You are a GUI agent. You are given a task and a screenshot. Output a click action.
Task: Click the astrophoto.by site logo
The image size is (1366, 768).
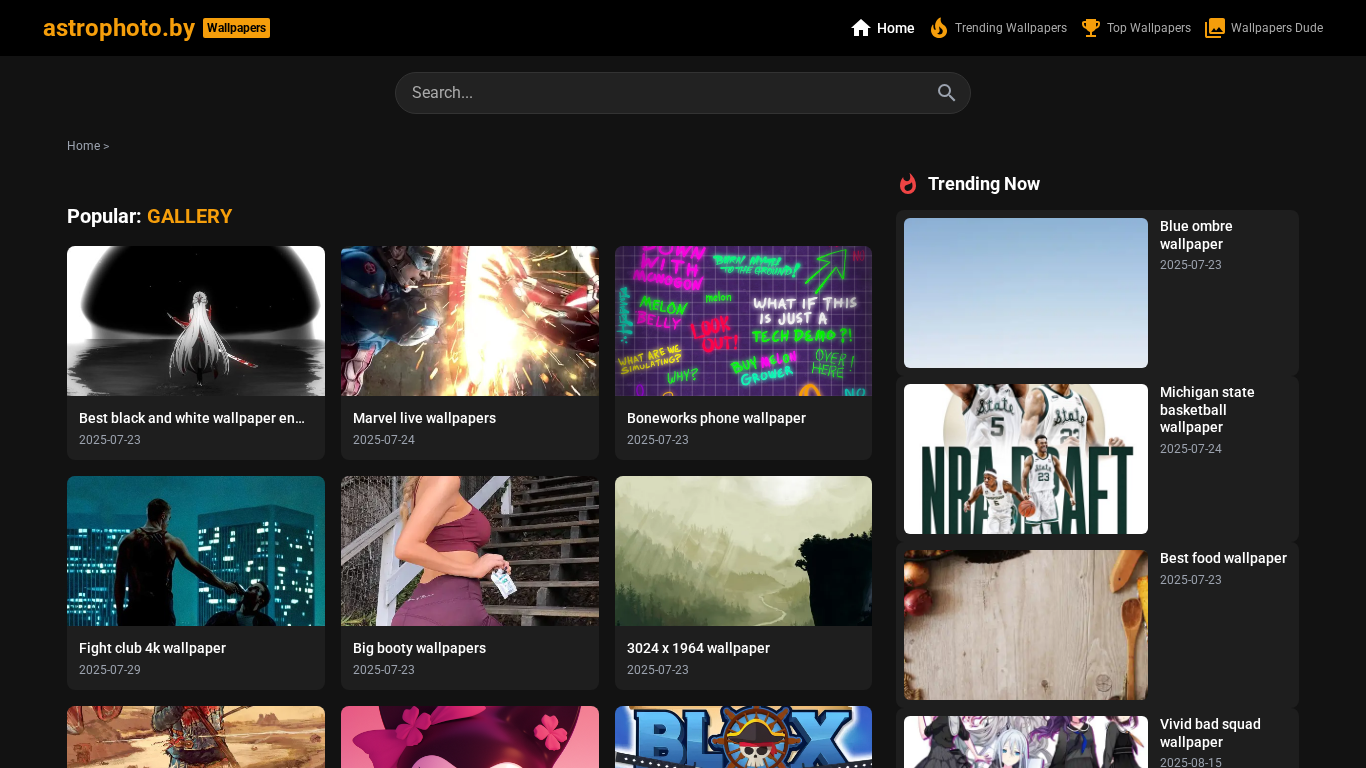pyautogui.click(x=119, y=28)
